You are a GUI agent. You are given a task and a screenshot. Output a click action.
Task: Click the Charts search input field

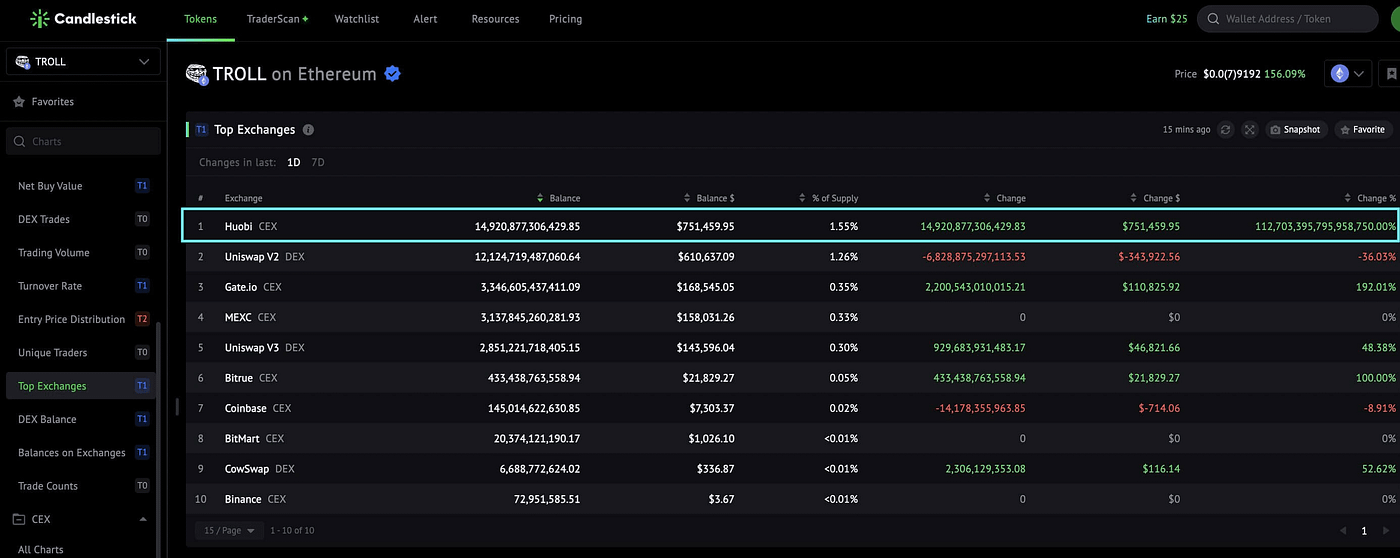tap(83, 141)
